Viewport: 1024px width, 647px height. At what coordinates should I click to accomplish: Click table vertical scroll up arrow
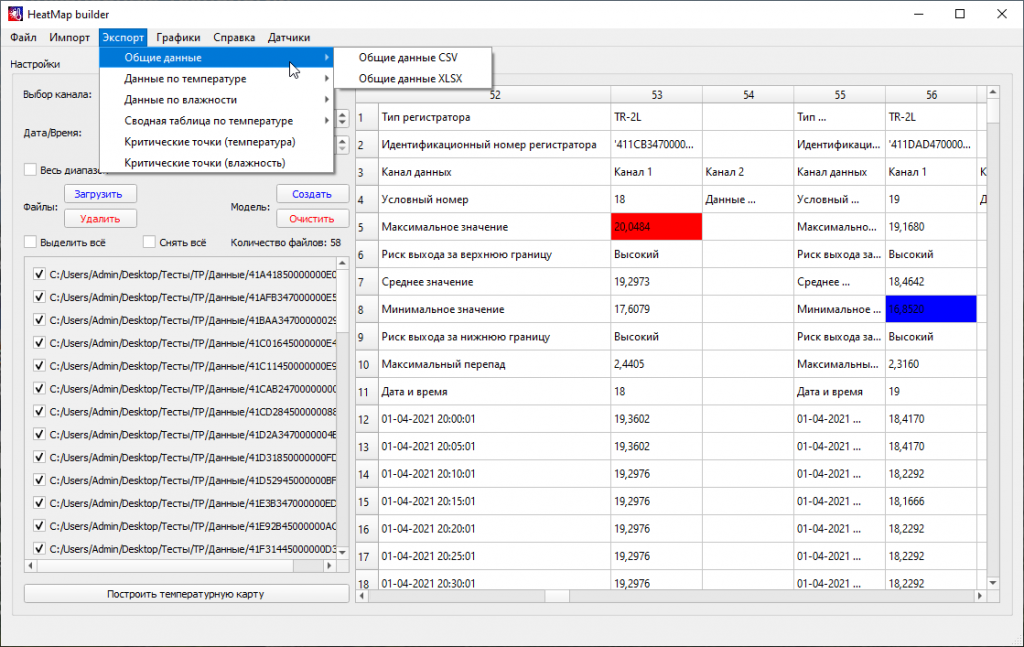click(993, 92)
